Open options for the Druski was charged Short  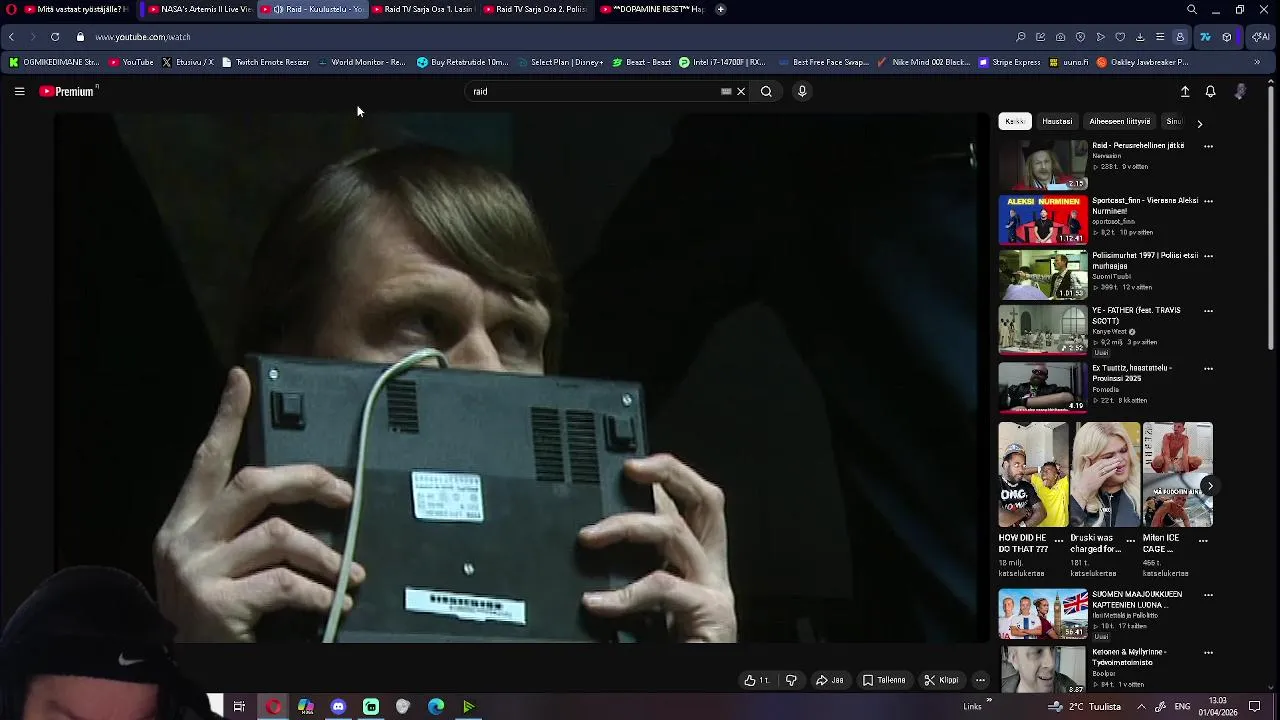(x=1130, y=540)
